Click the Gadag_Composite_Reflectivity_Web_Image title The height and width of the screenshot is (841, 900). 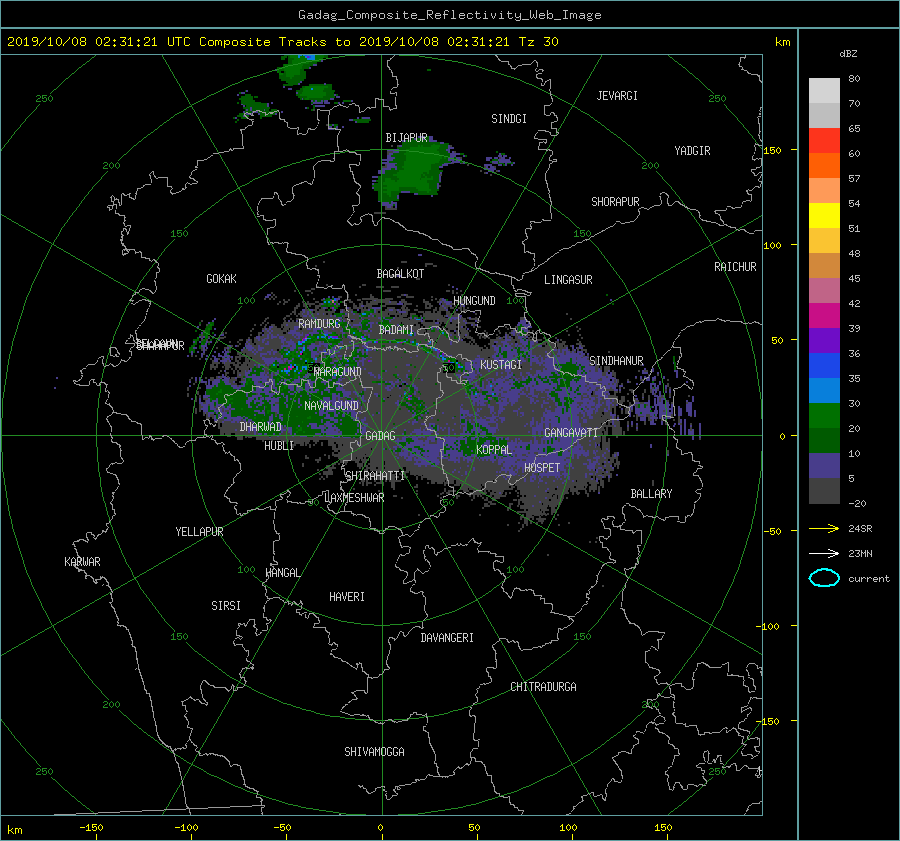[x=449, y=15]
